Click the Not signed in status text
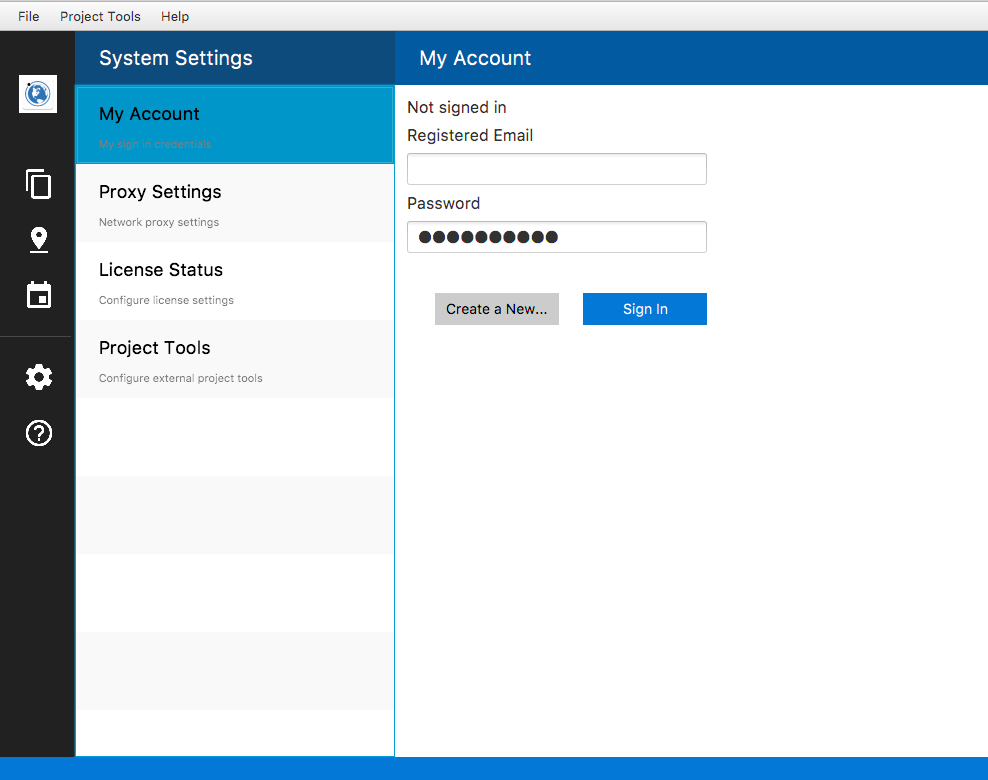Viewport: 988px width, 780px height. [457, 108]
